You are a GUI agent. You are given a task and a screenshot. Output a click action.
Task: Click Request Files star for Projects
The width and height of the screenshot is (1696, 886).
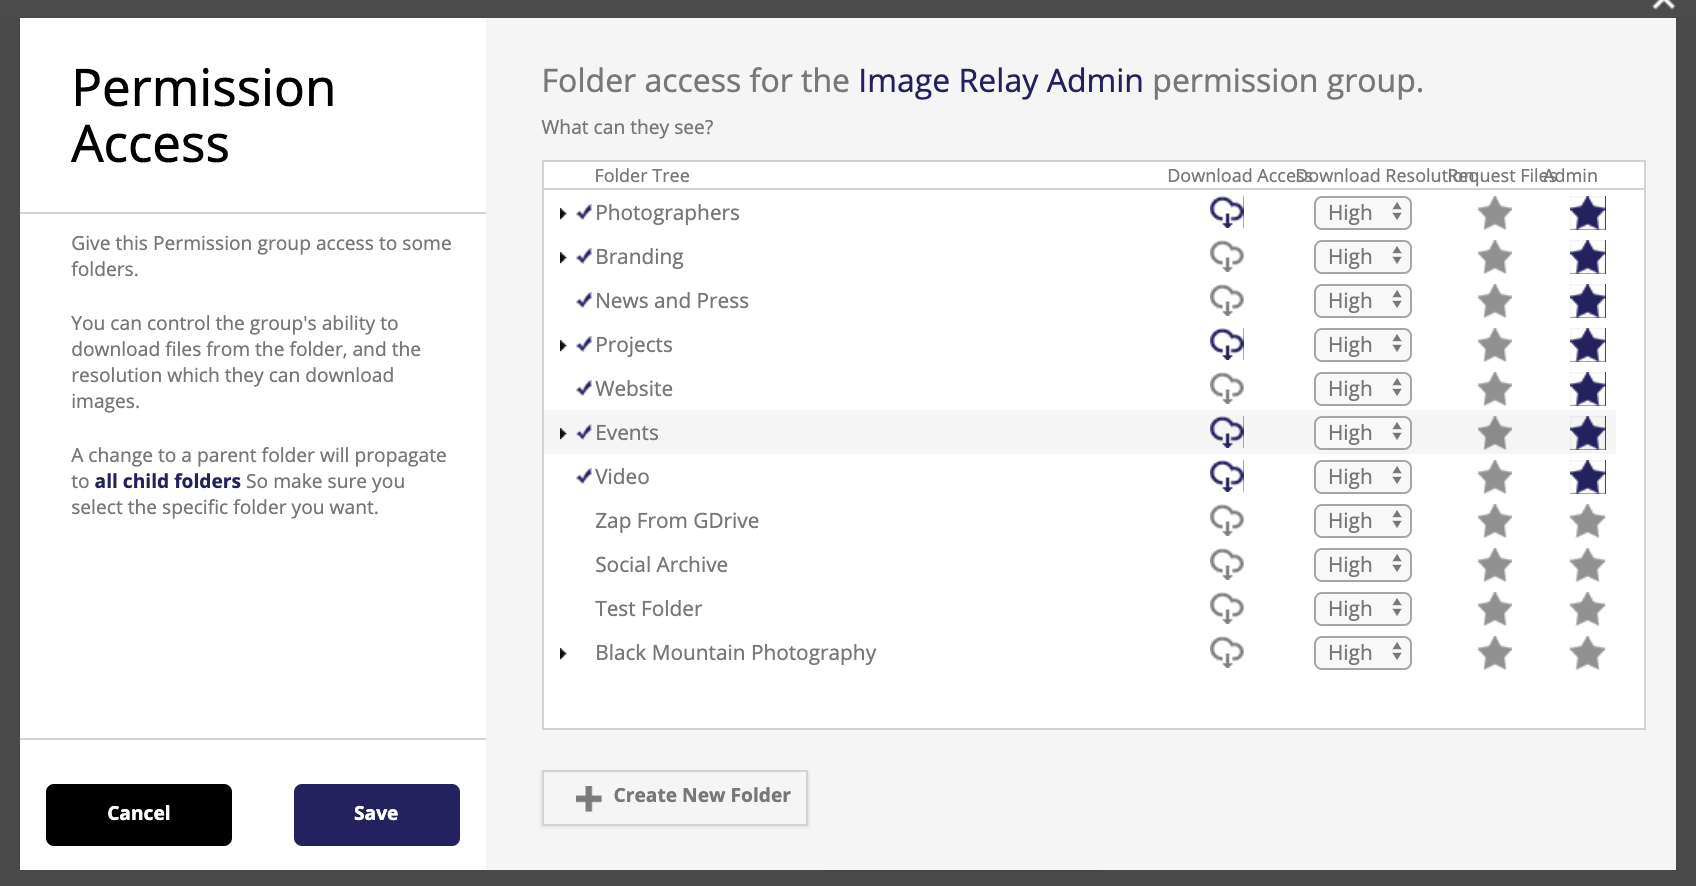[x=1495, y=345]
